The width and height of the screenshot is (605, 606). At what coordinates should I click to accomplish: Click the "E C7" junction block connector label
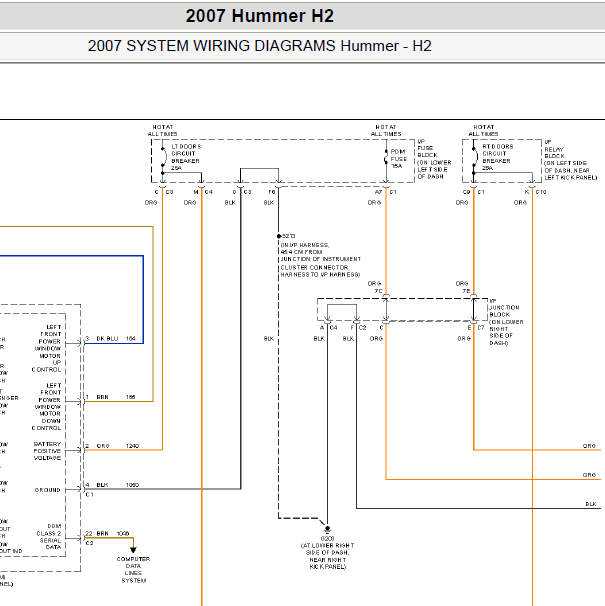(476, 328)
